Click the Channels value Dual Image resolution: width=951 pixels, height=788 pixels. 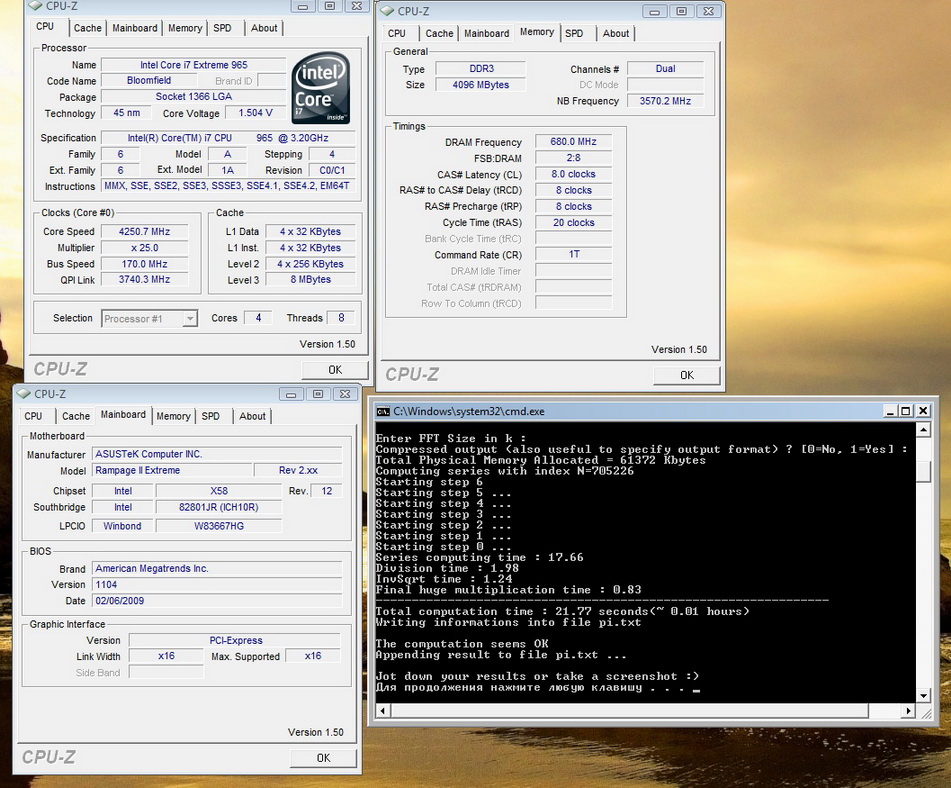(x=665, y=69)
